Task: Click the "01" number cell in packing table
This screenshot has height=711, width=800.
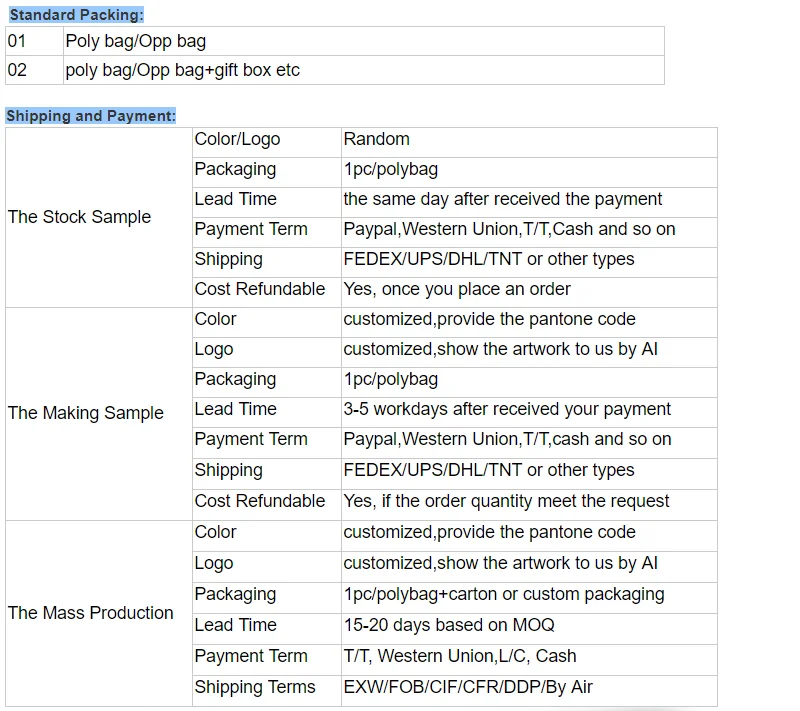Action: tap(17, 42)
